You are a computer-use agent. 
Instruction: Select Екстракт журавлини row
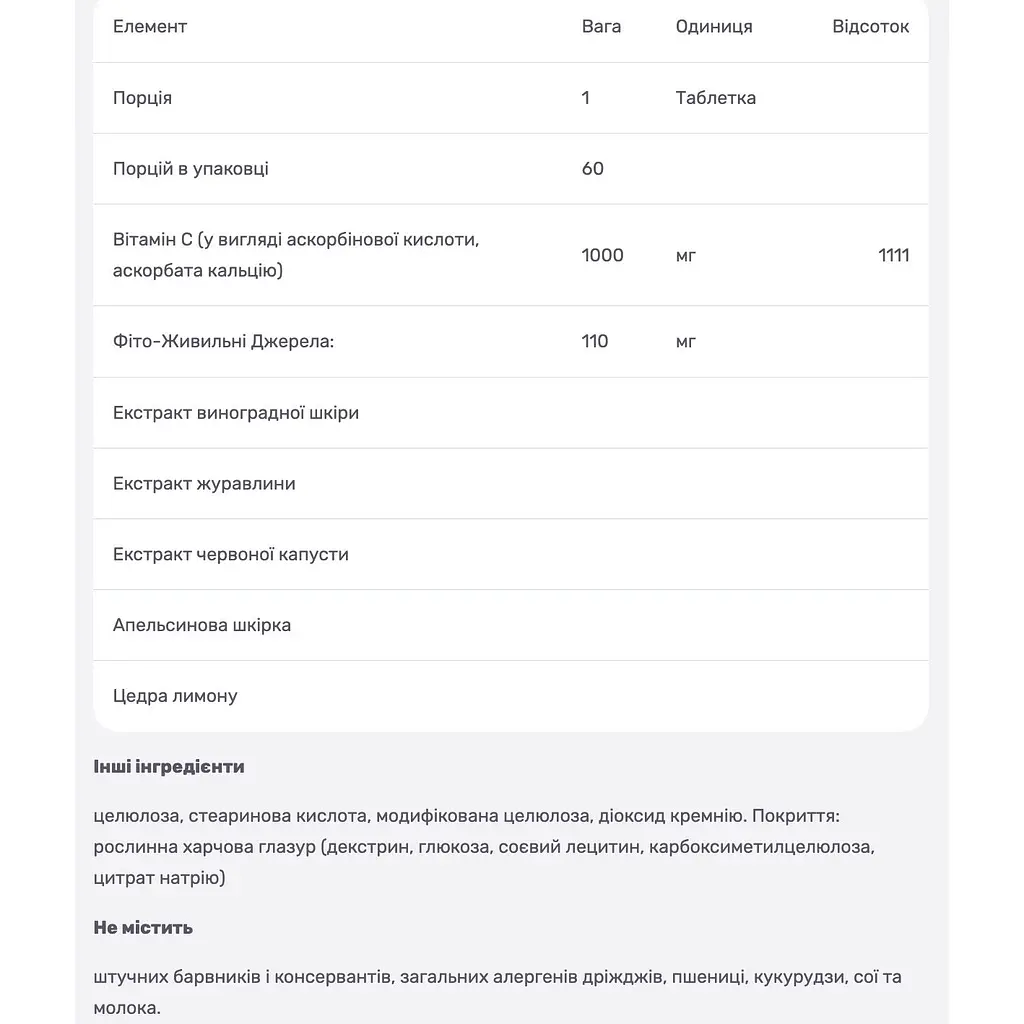[x=511, y=484]
